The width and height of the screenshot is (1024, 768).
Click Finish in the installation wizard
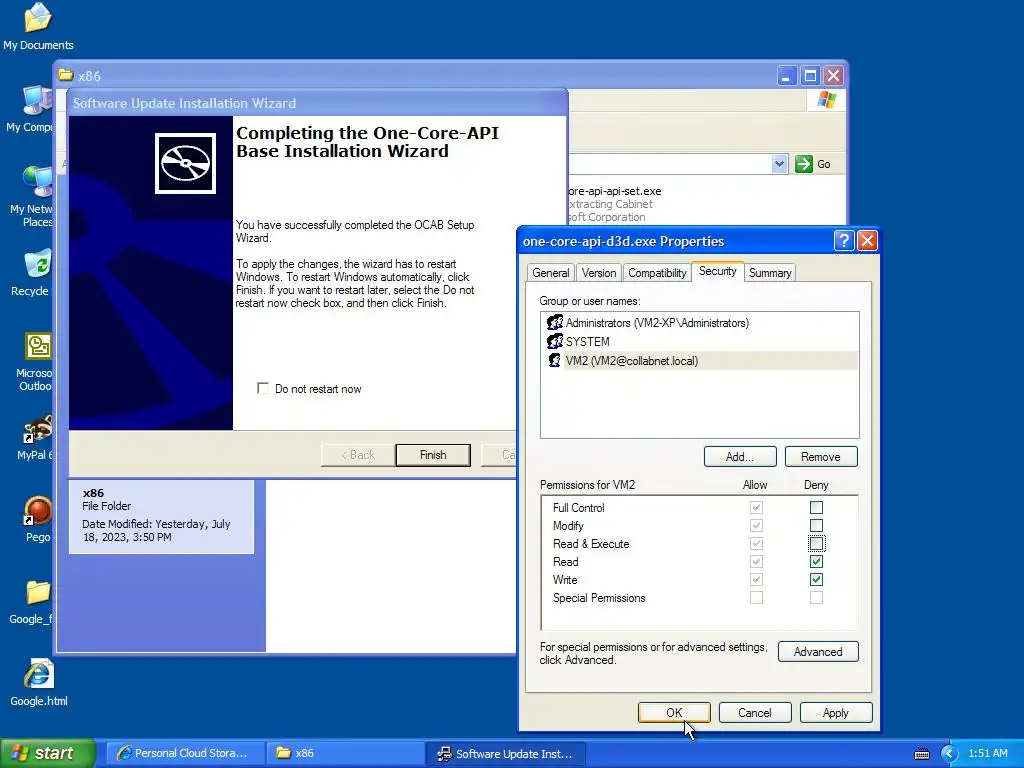pos(433,455)
